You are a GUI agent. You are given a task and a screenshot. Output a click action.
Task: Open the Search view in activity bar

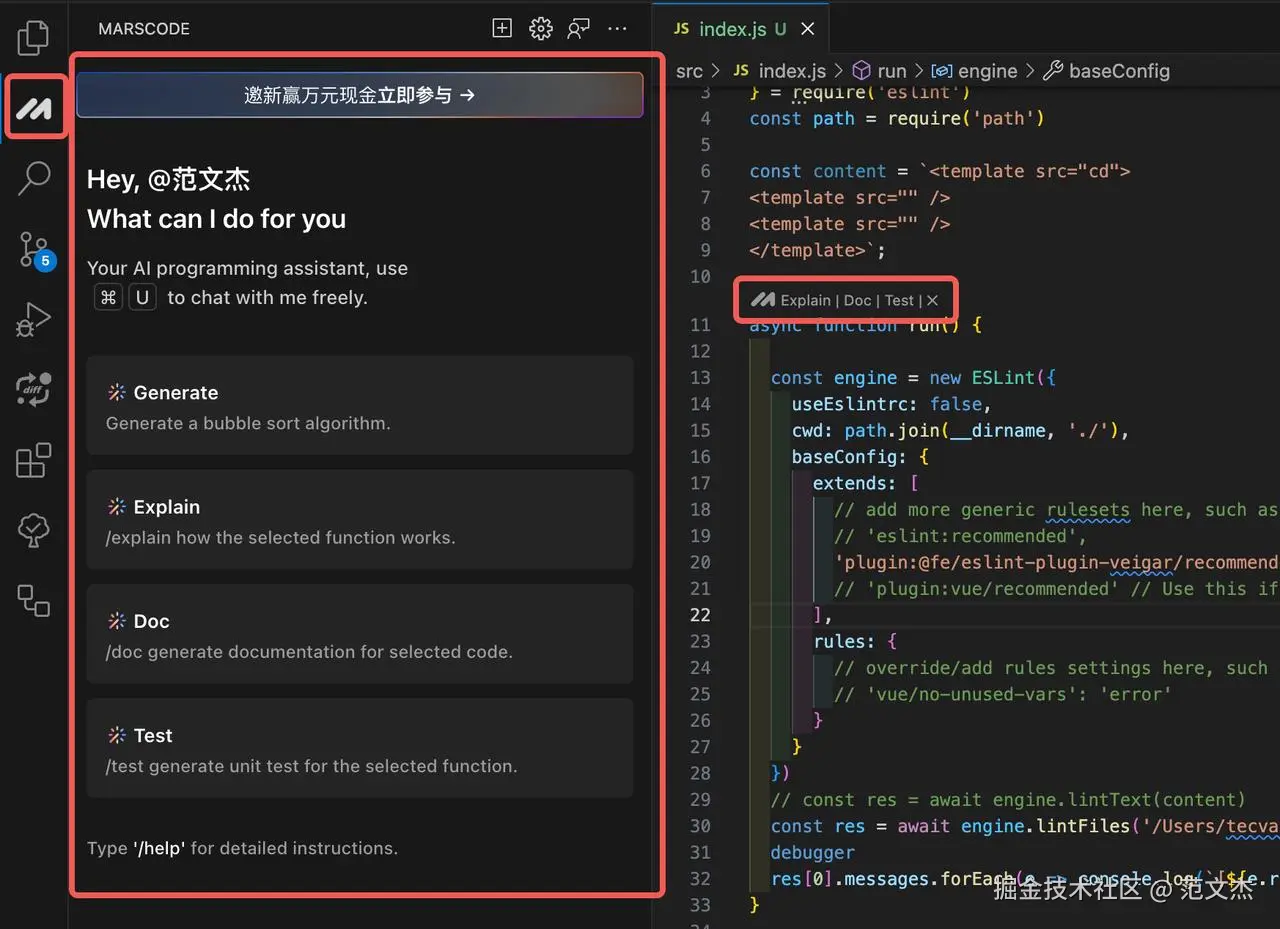click(x=34, y=178)
